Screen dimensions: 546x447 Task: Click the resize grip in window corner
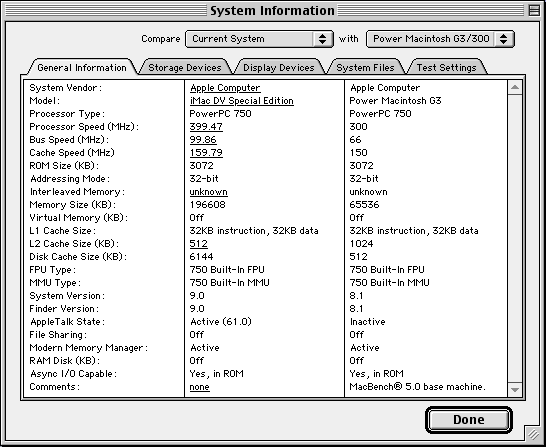click(x=533, y=434)
